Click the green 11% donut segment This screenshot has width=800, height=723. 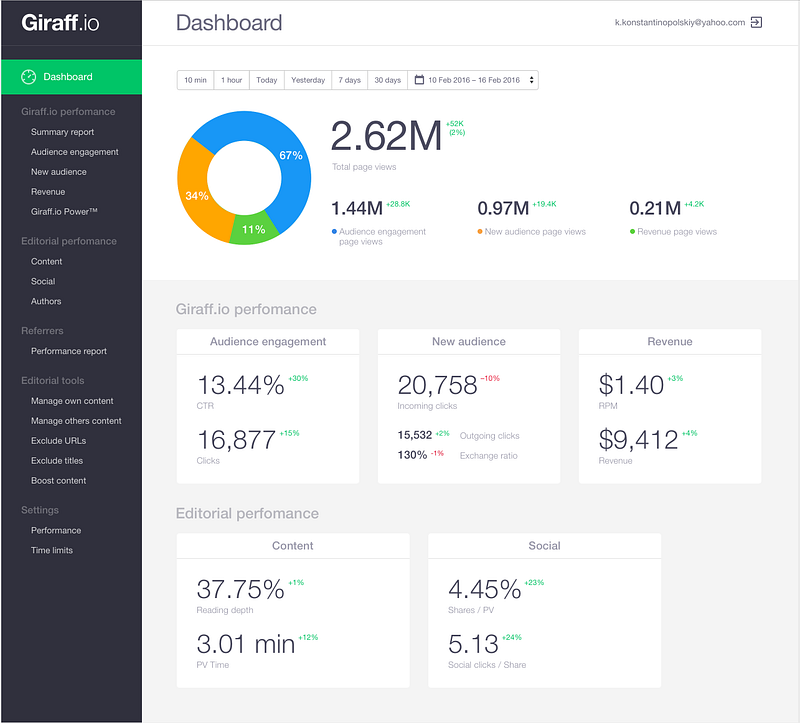point(254,229)
